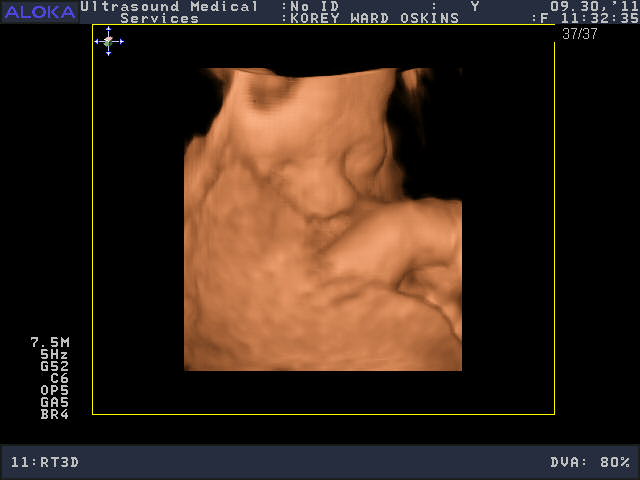Click the Y field in header
The image size is (640, 480).
(x=474, y=6)
